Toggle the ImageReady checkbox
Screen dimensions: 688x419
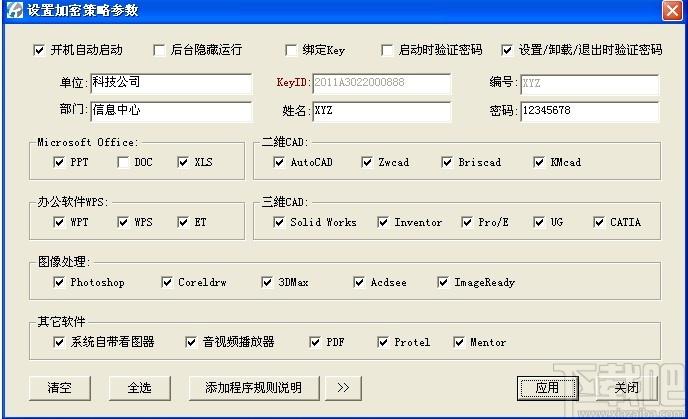point(443,282)
